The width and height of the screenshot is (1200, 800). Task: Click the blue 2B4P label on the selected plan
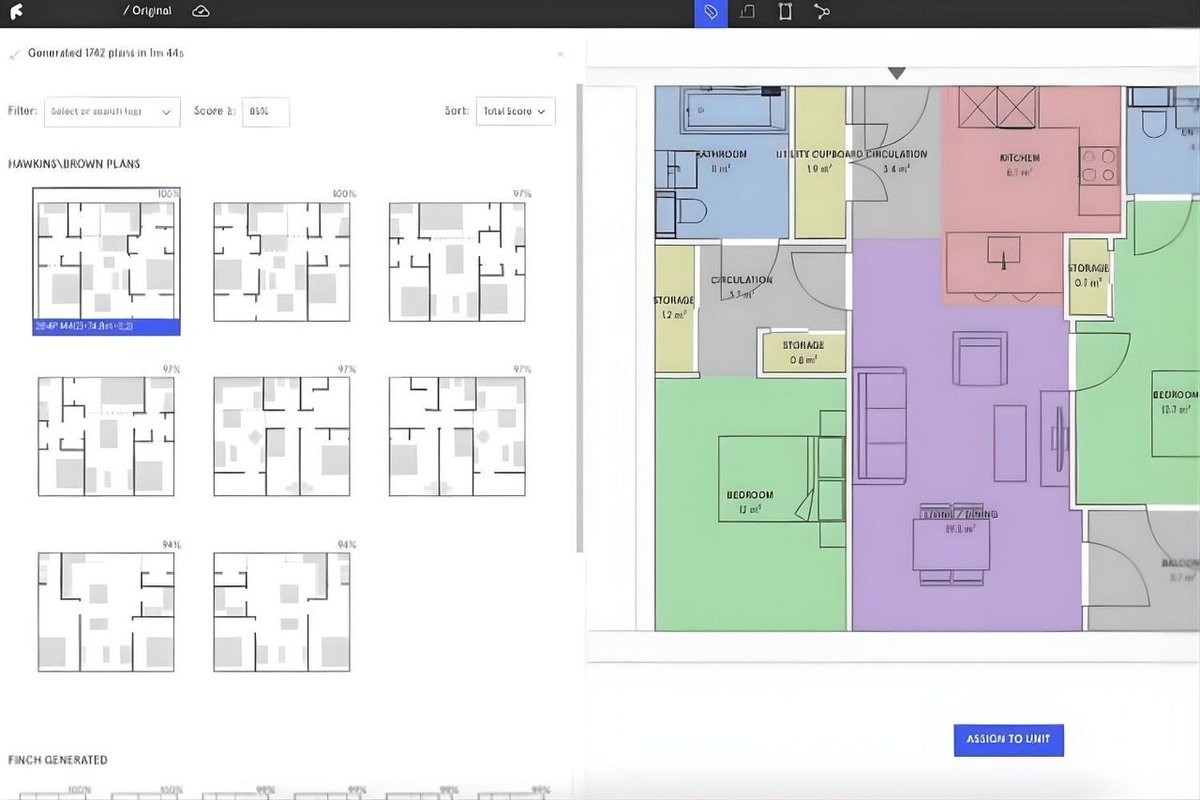pyautogui.click(x=106, y=327)
